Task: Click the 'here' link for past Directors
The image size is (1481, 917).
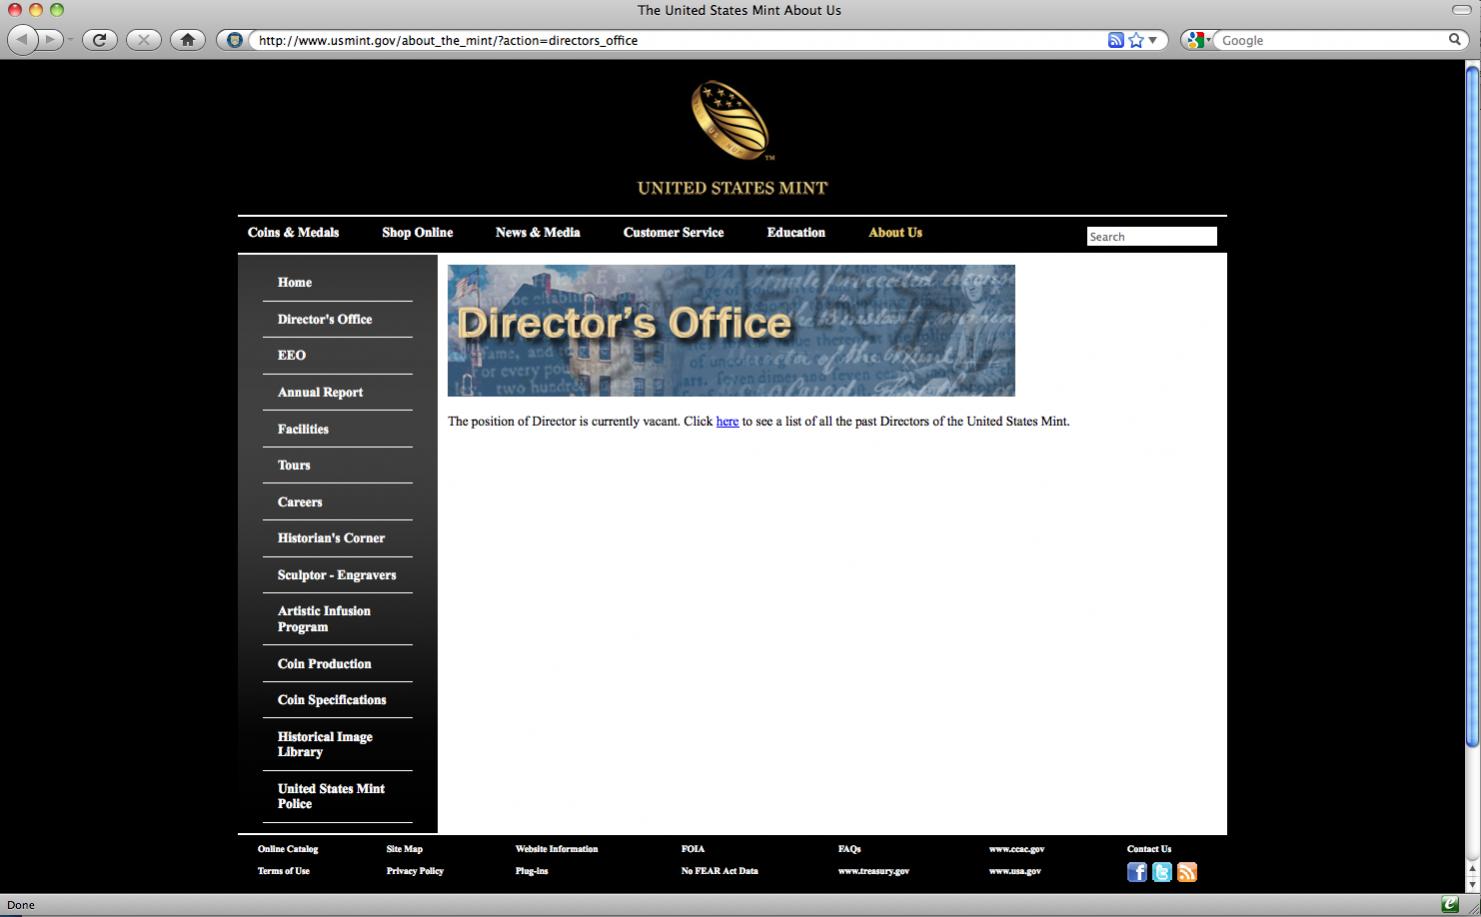Action: 727,421
